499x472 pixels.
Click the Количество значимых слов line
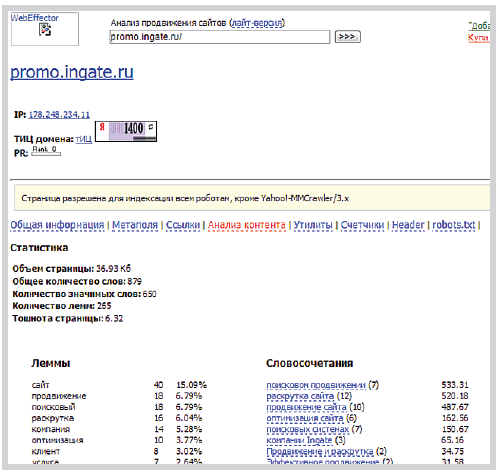tap(84, 294)
